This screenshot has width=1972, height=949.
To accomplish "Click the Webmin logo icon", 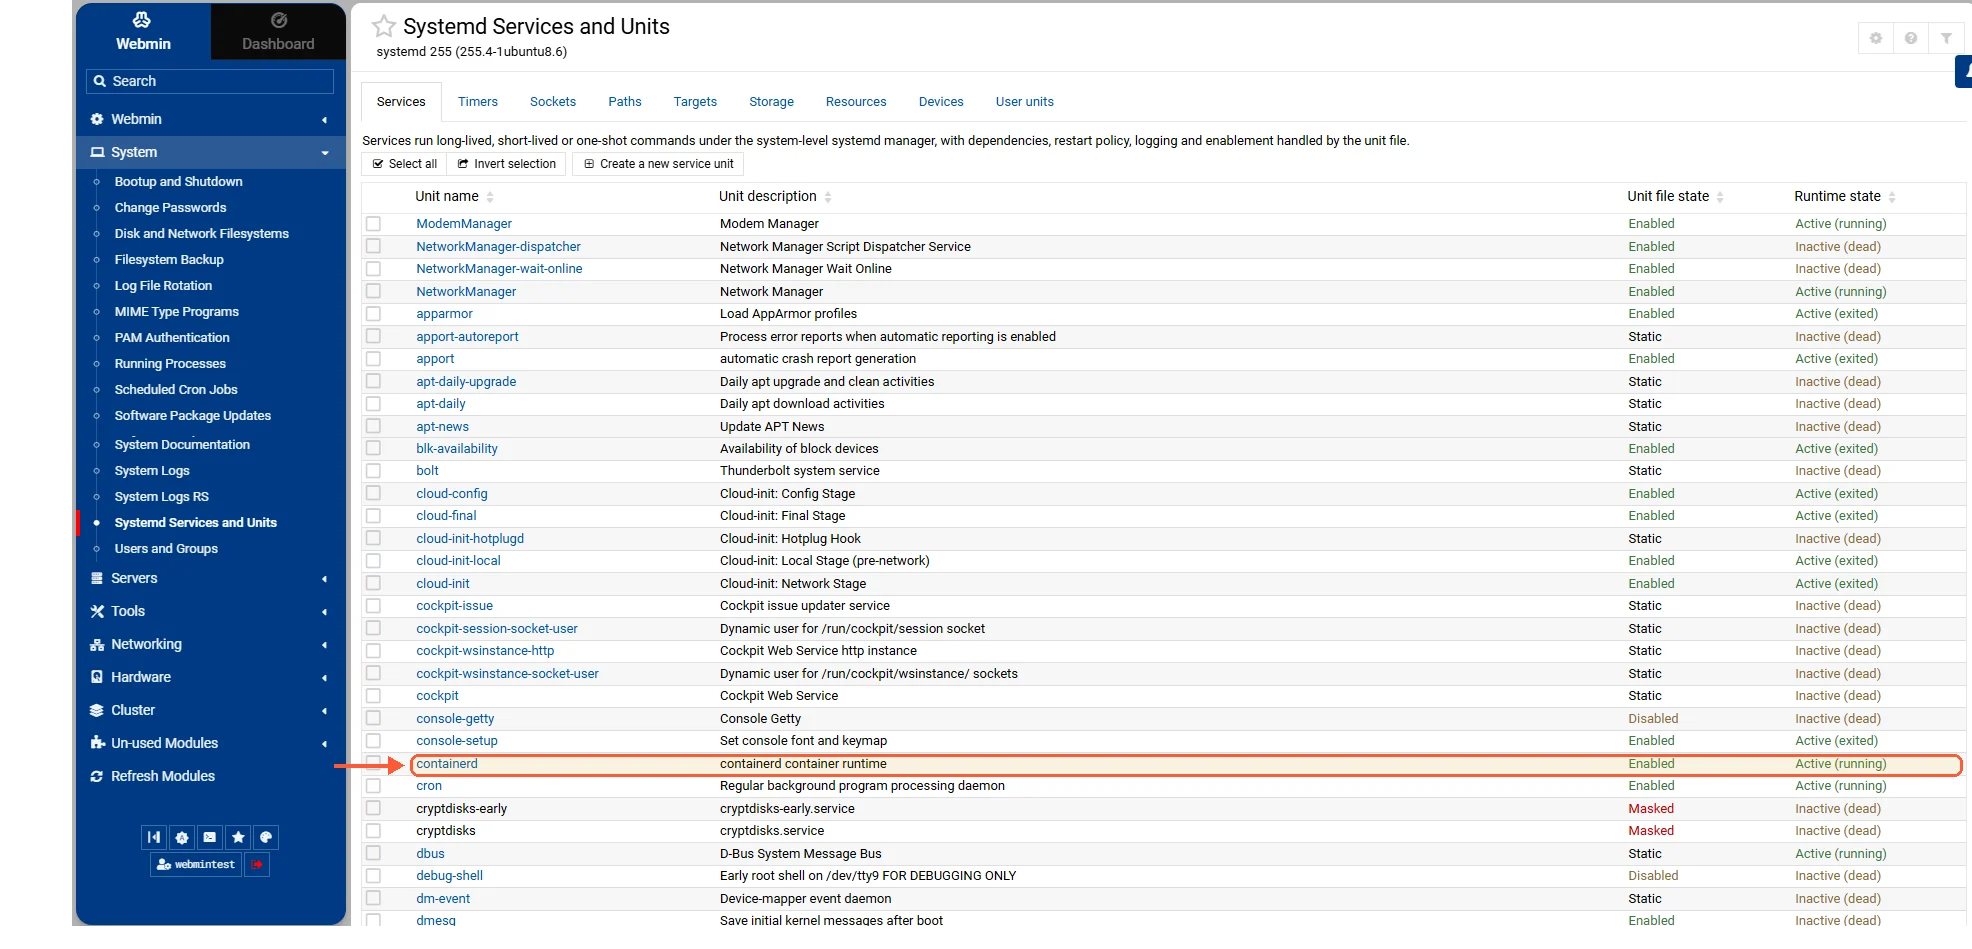I will coord(142,20).
